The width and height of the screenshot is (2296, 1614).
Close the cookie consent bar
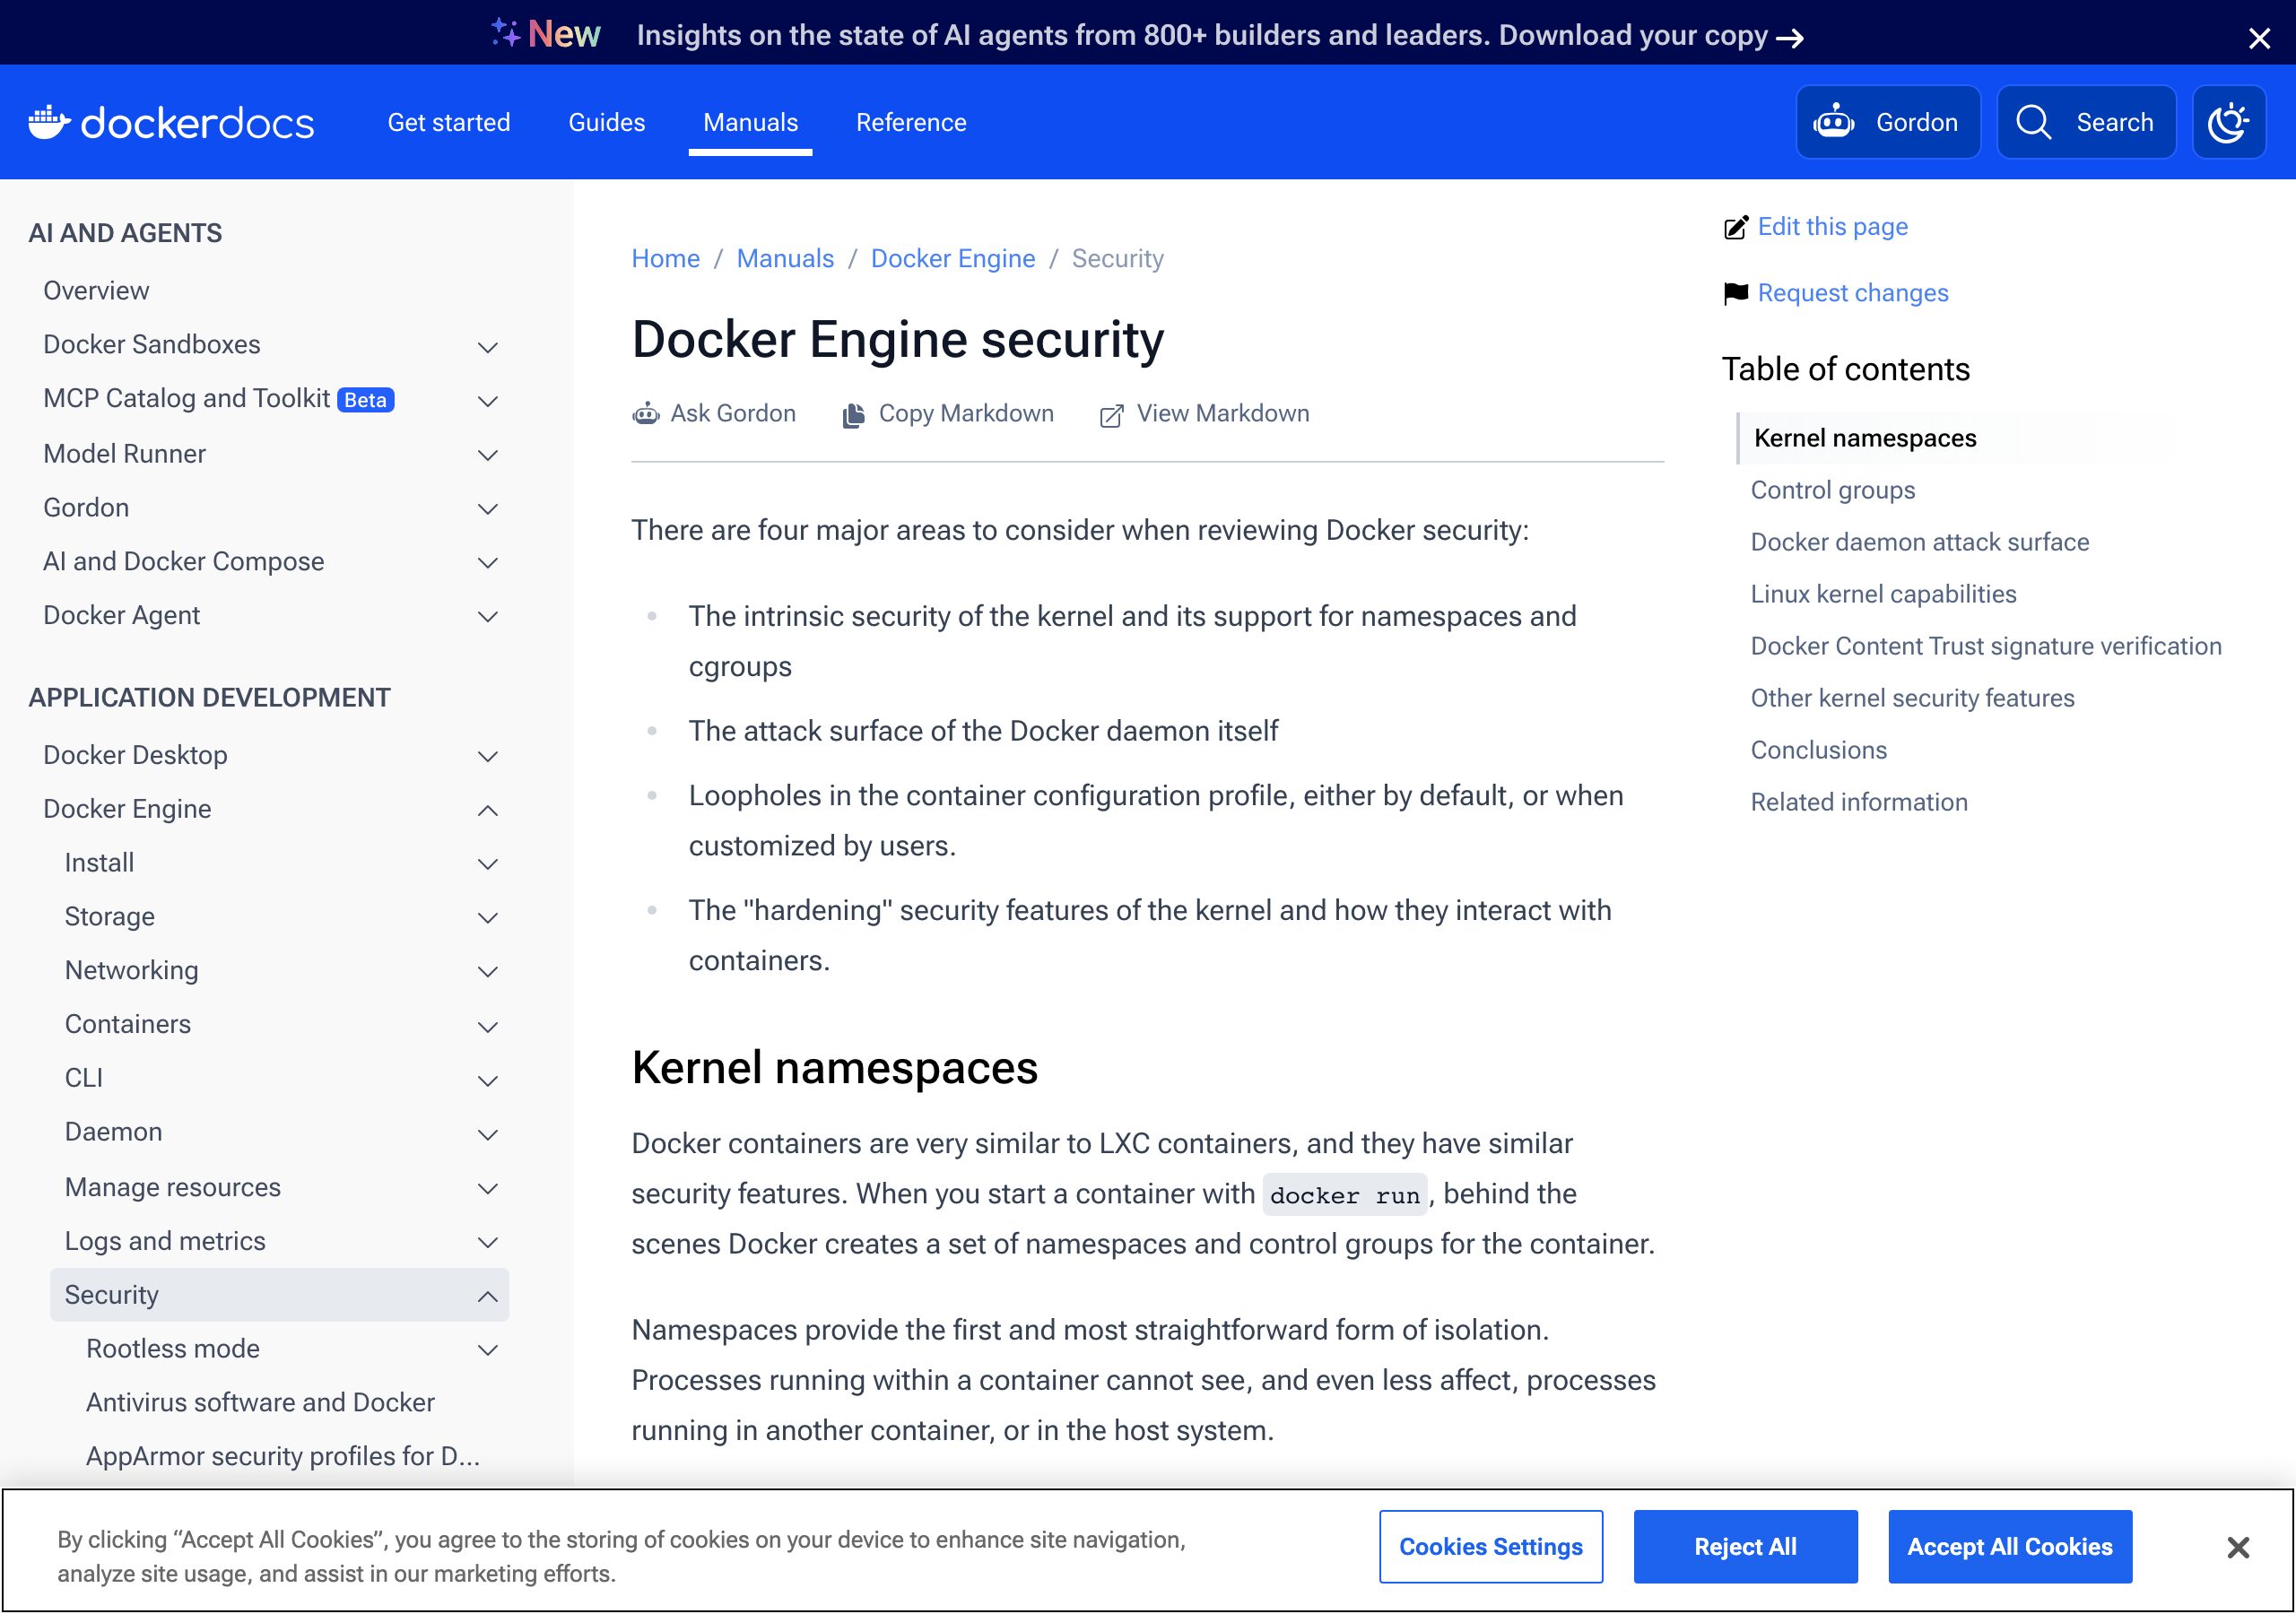coord(2238,1547)
